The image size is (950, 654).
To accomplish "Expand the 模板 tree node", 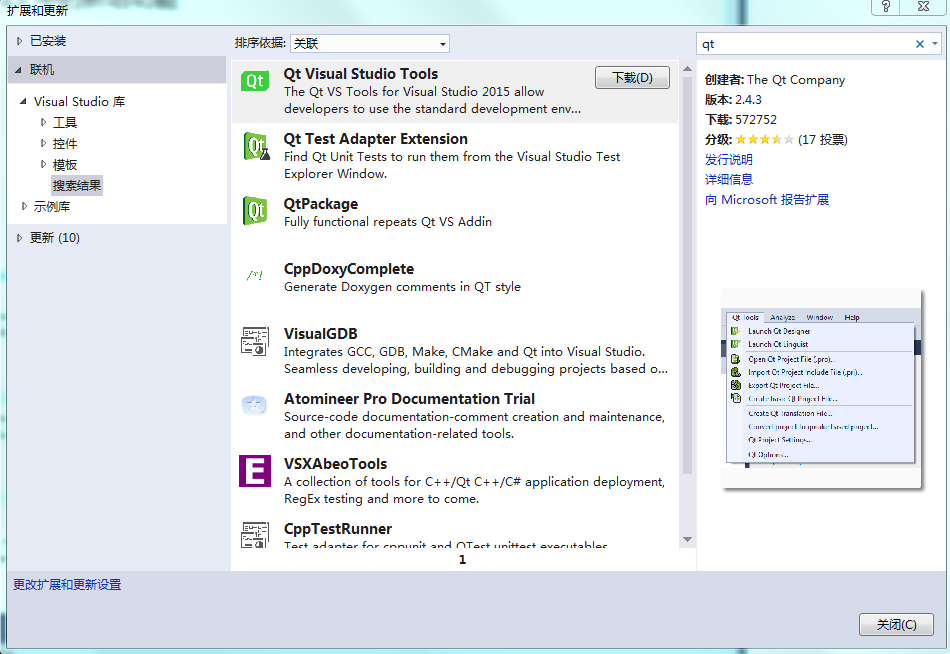I will pos(43,164).
